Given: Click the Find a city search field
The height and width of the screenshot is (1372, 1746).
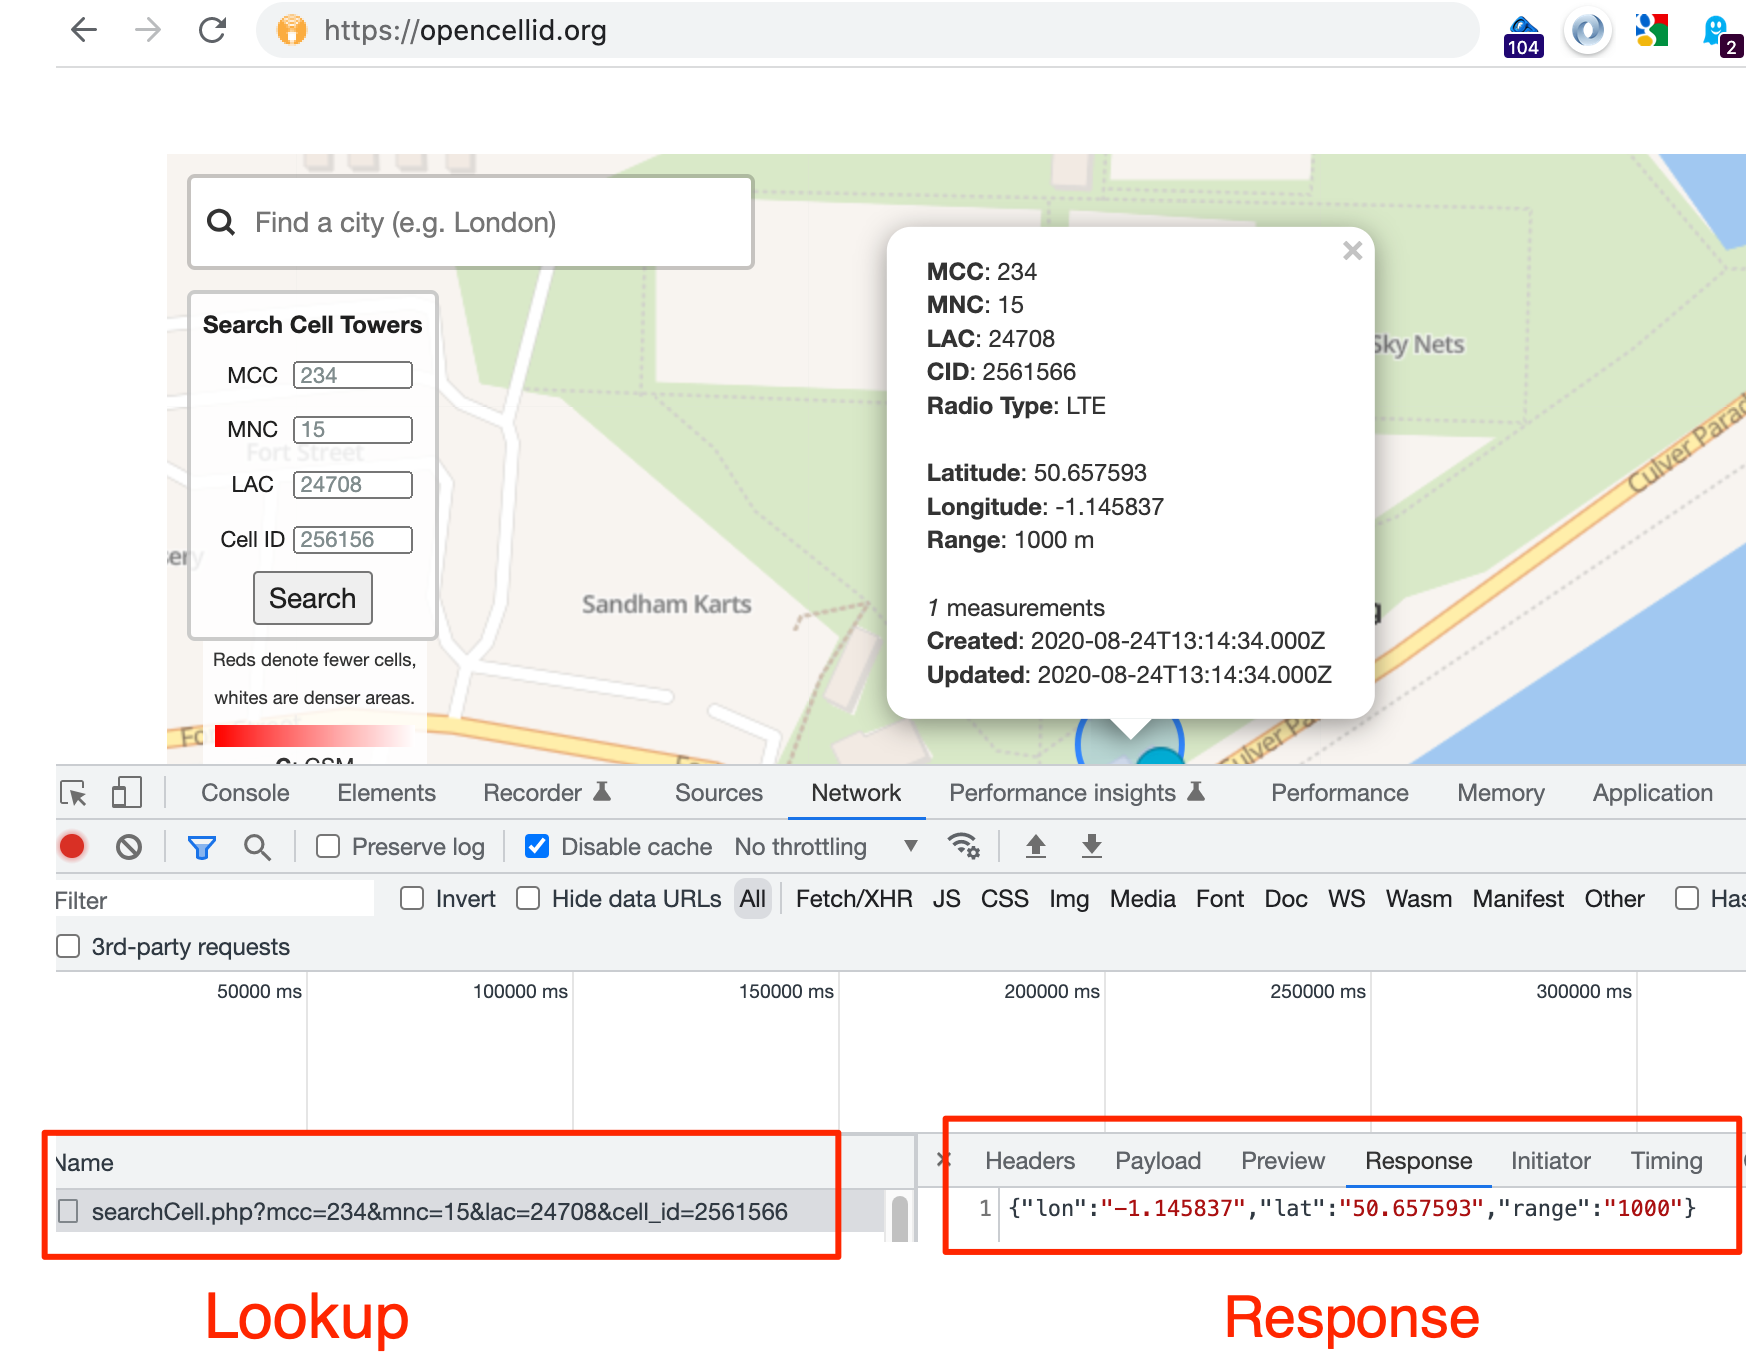Looking at the screenshot, I should point(470,222).
